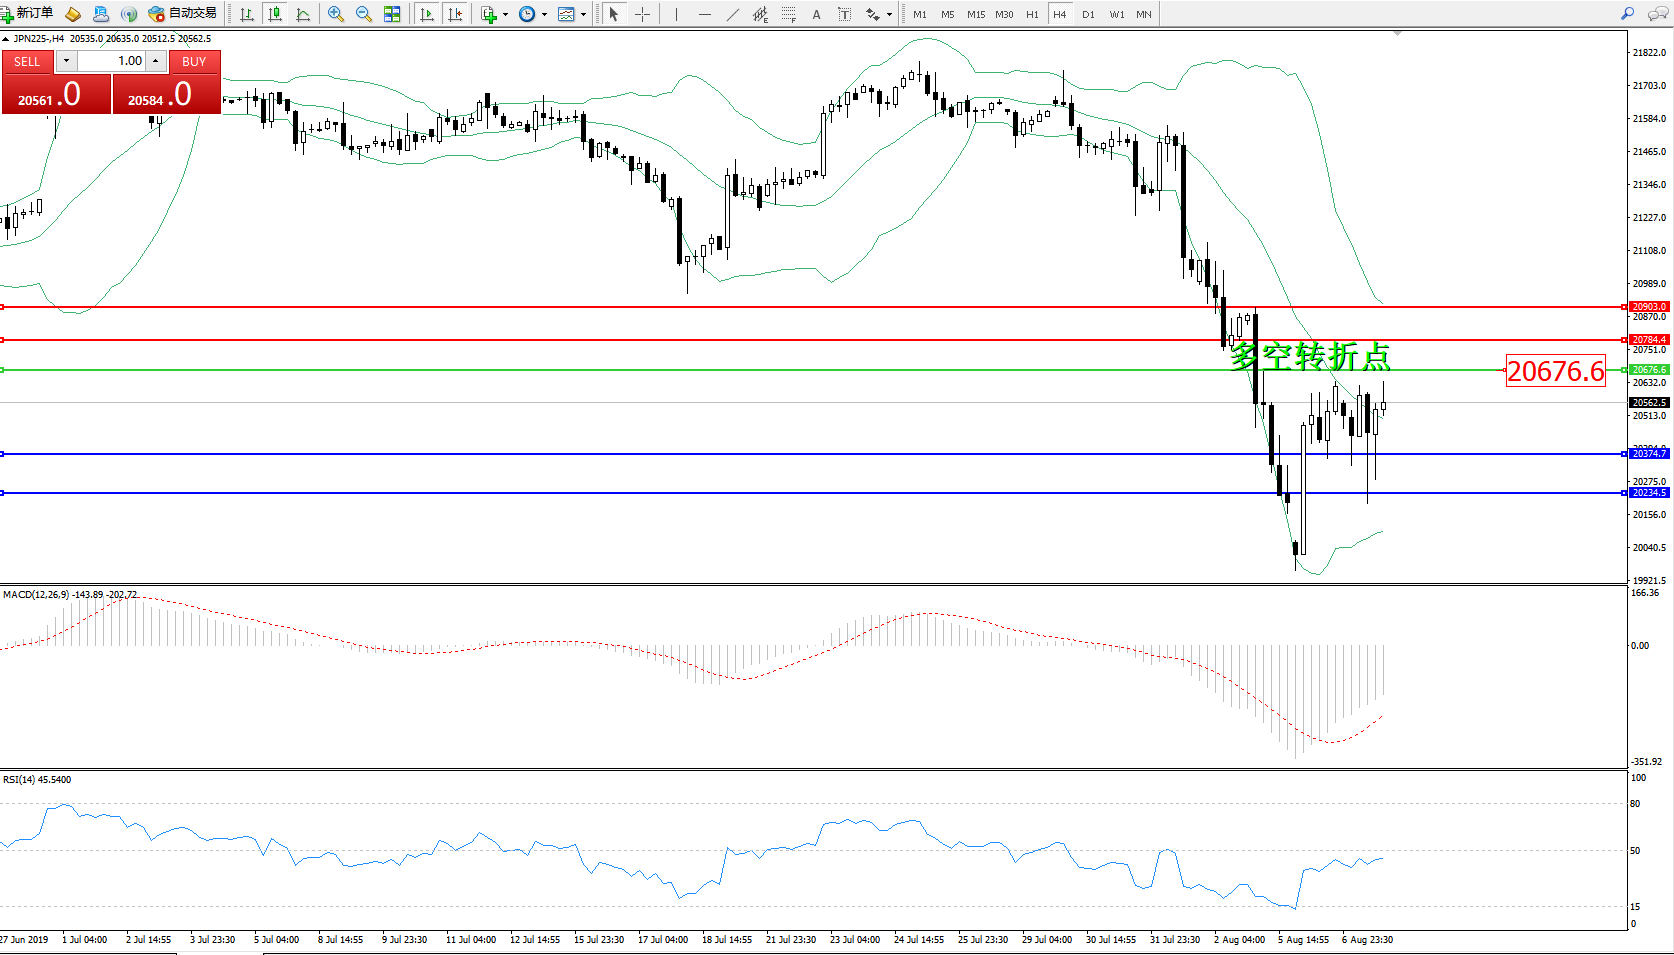This screenshot has width=1674, height=955.
Task: Switch chart to bar chart mode
Action: click(x=246, y=14)
